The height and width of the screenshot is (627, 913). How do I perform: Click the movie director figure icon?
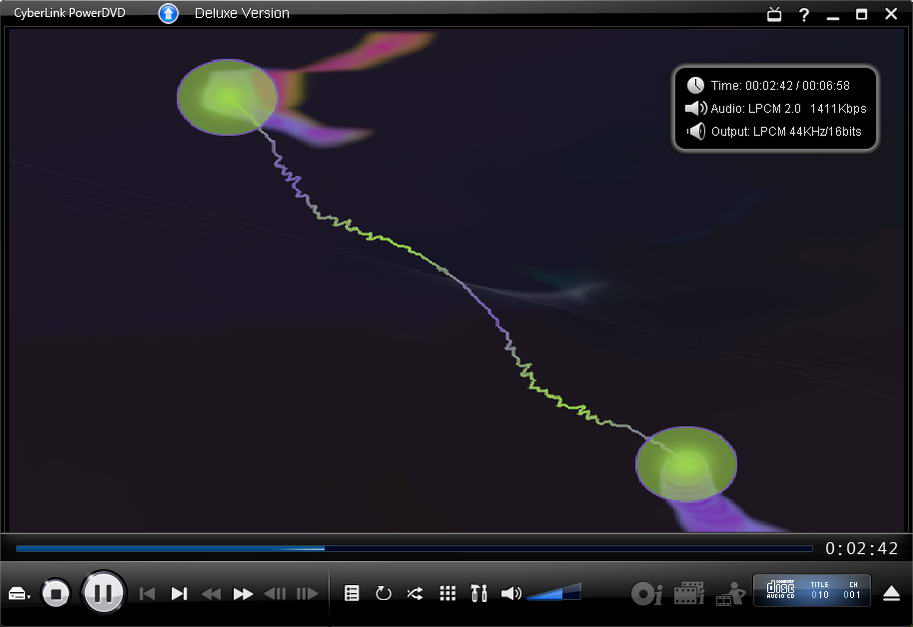[x=730, y=593]
